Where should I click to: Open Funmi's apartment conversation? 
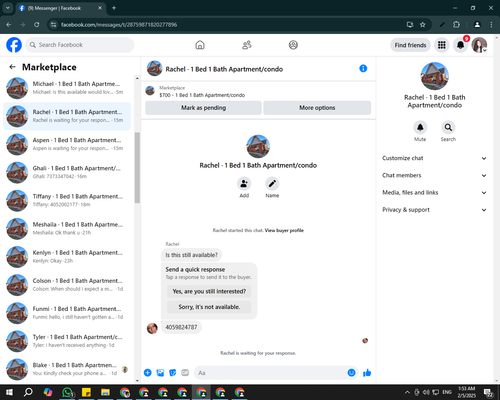(67, 313)
